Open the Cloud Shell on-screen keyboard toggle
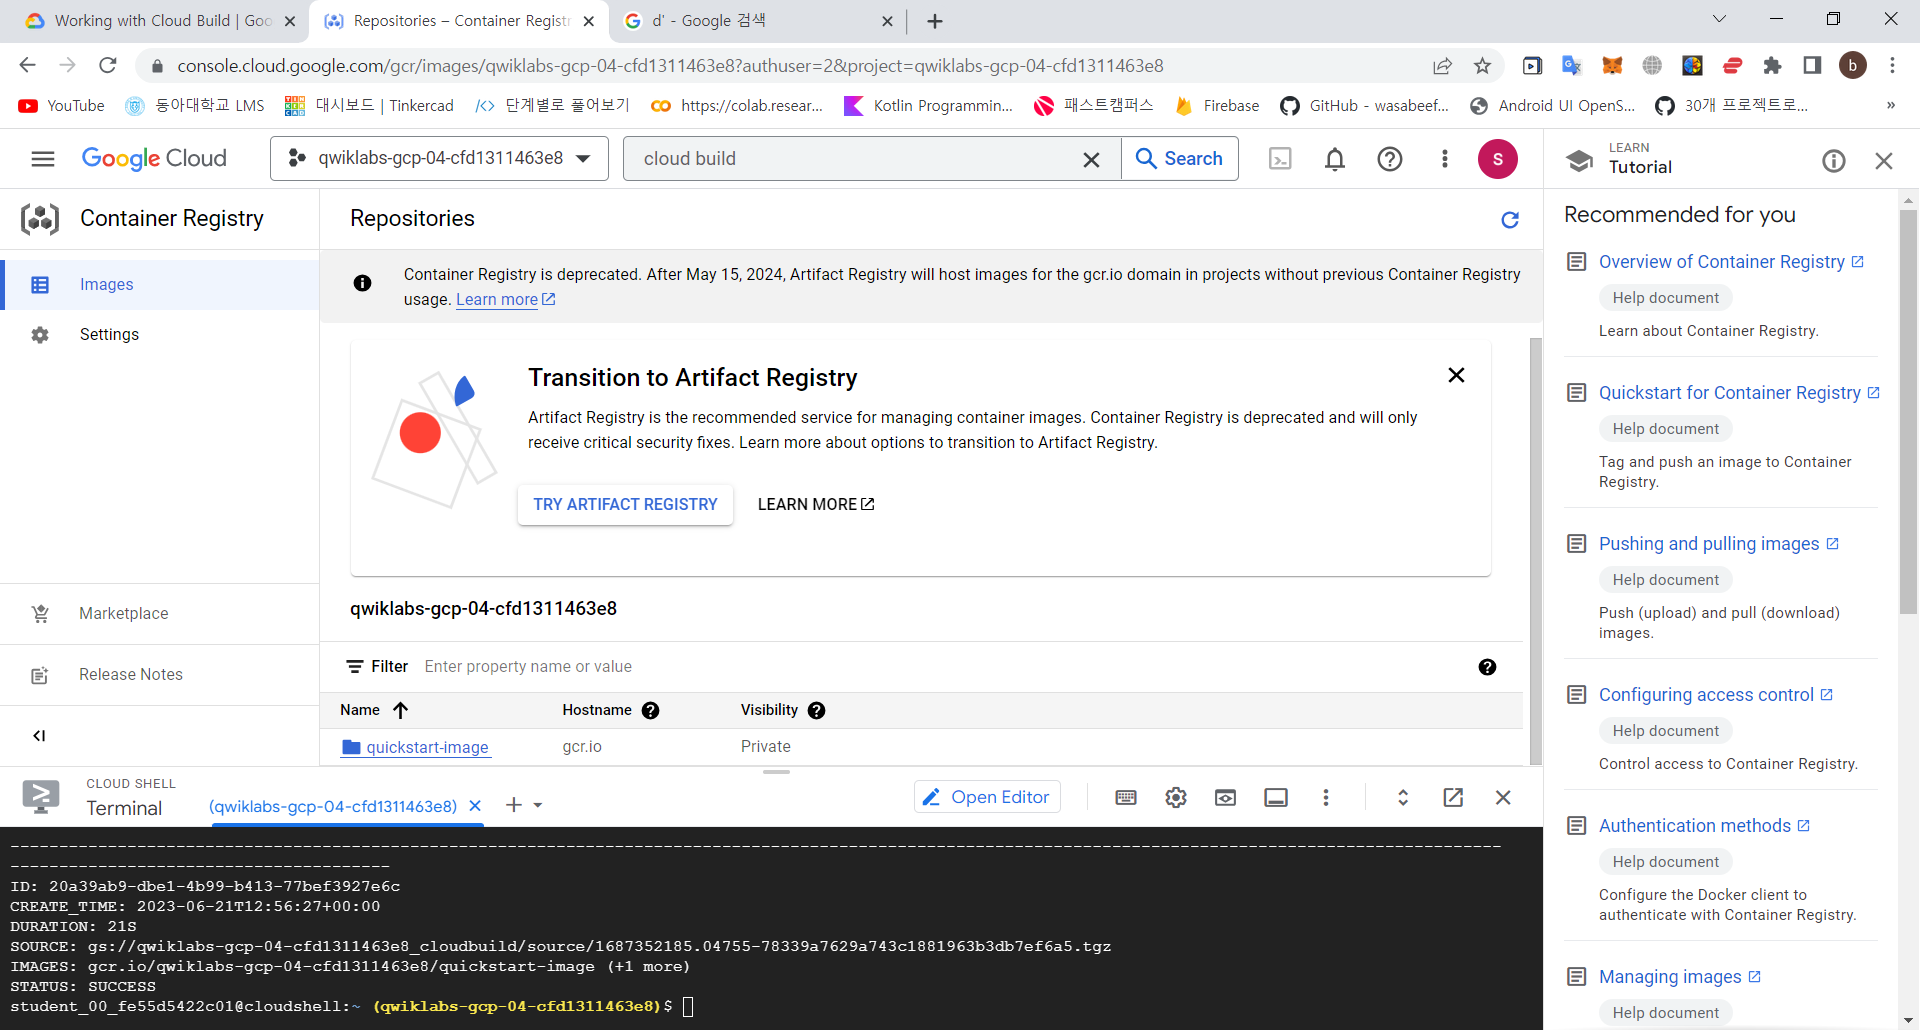The width and height of the screenshot is (1920, 1030). [1126, 797]
